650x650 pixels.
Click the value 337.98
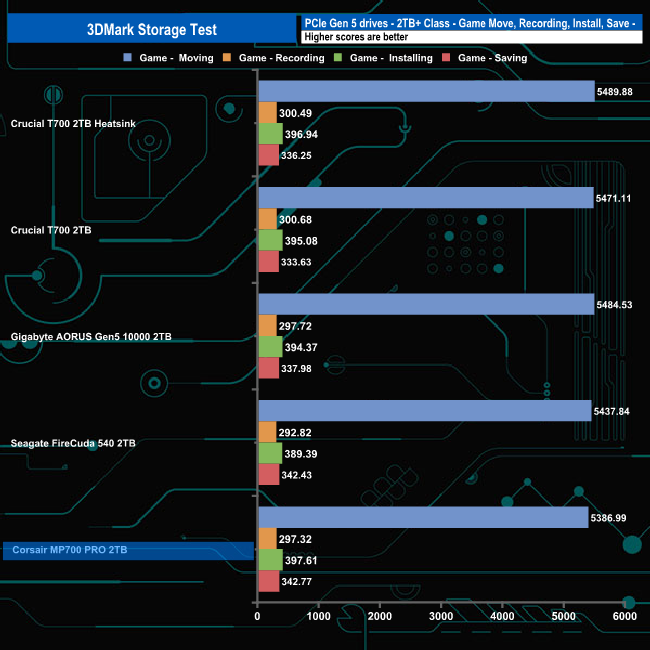pos(296,369)
